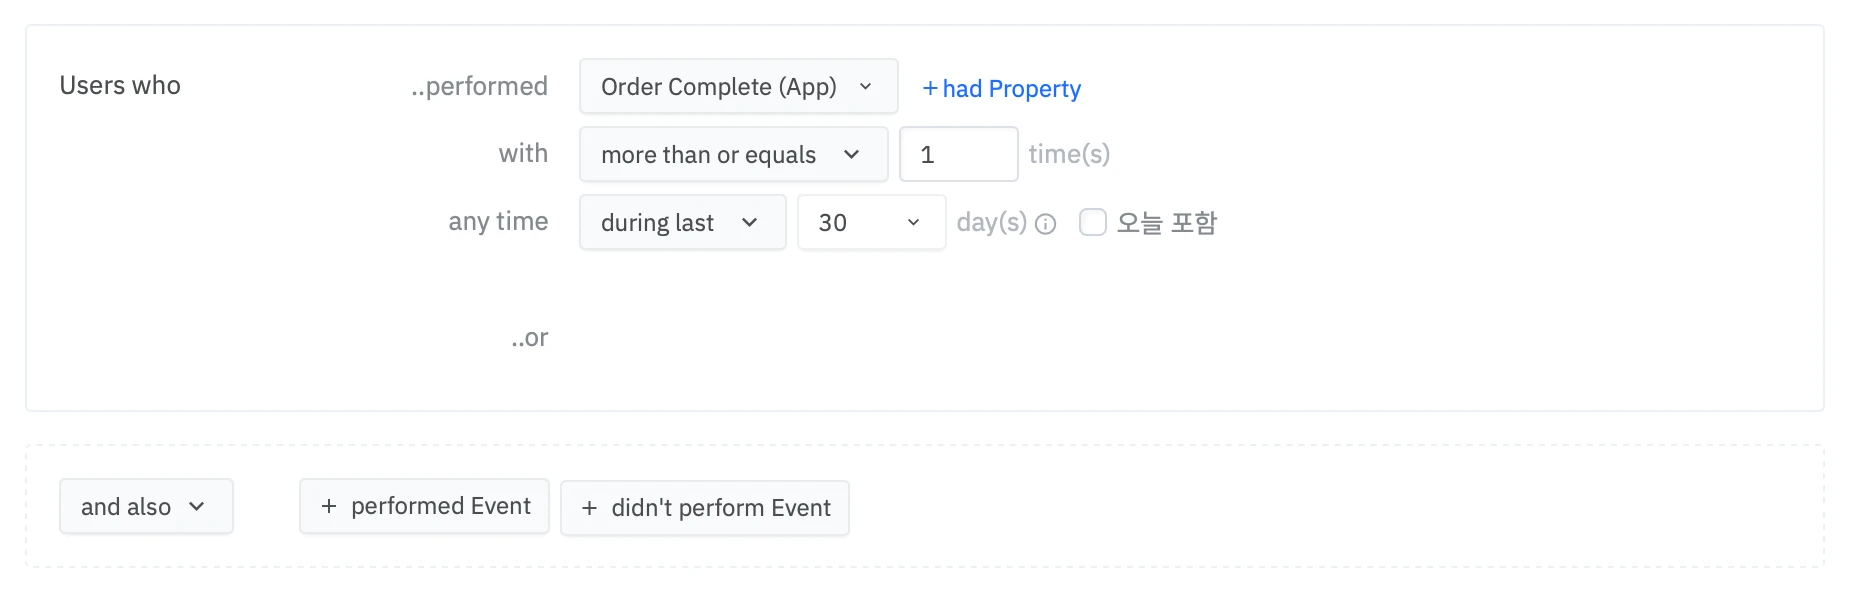Click the chevron arrow in the 30 selector

pyautogui.click(x=913, y=223)
